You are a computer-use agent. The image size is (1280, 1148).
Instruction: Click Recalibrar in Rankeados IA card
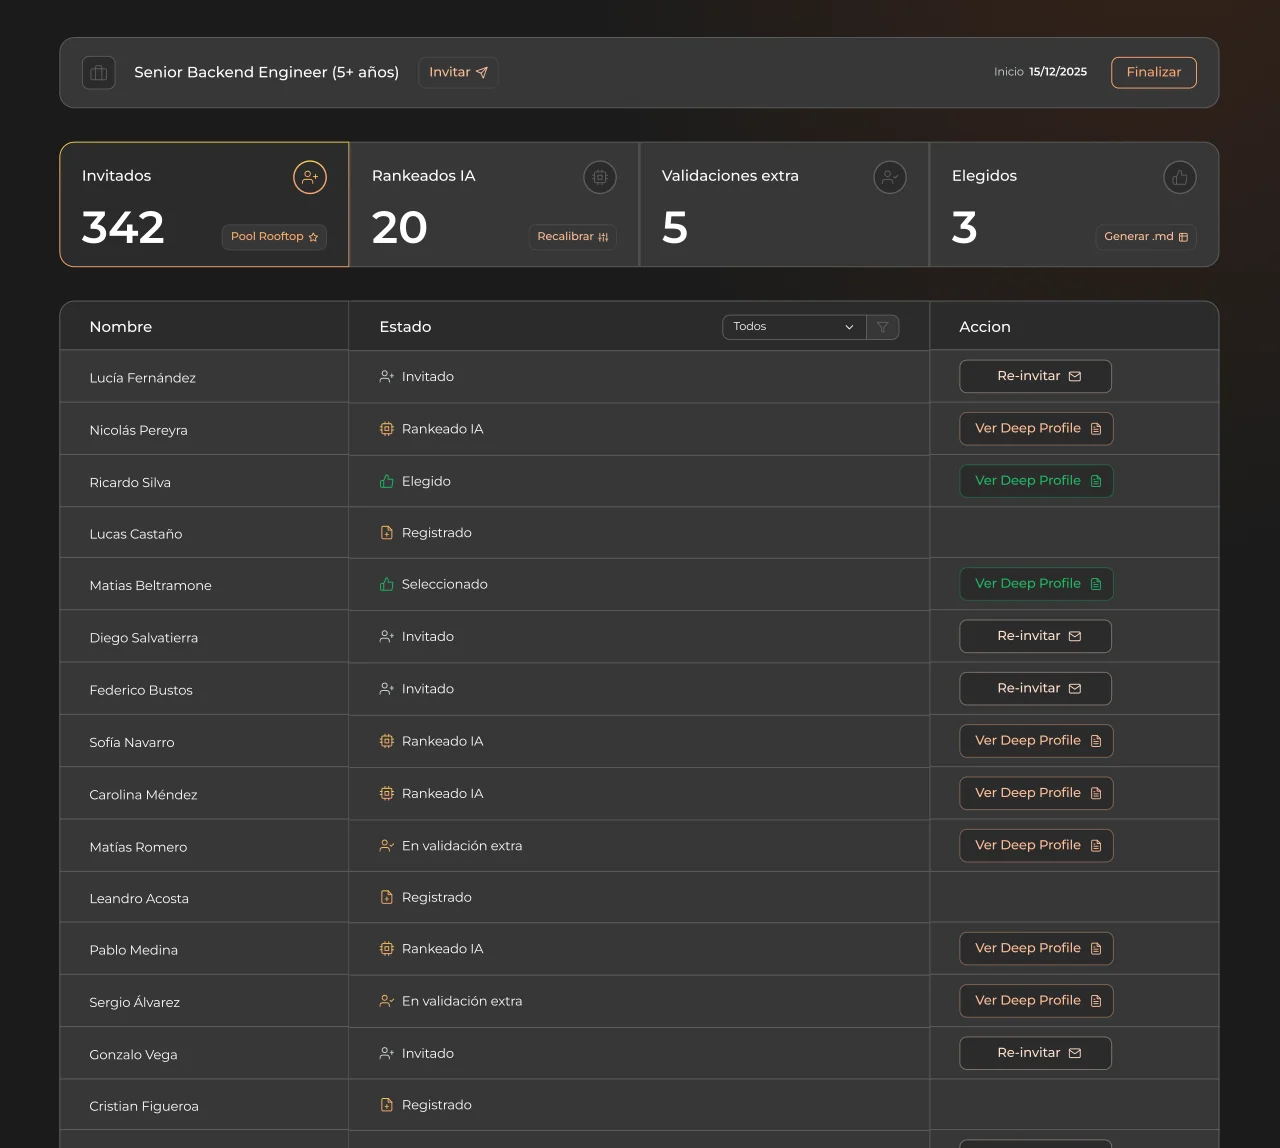coord(572,237)
